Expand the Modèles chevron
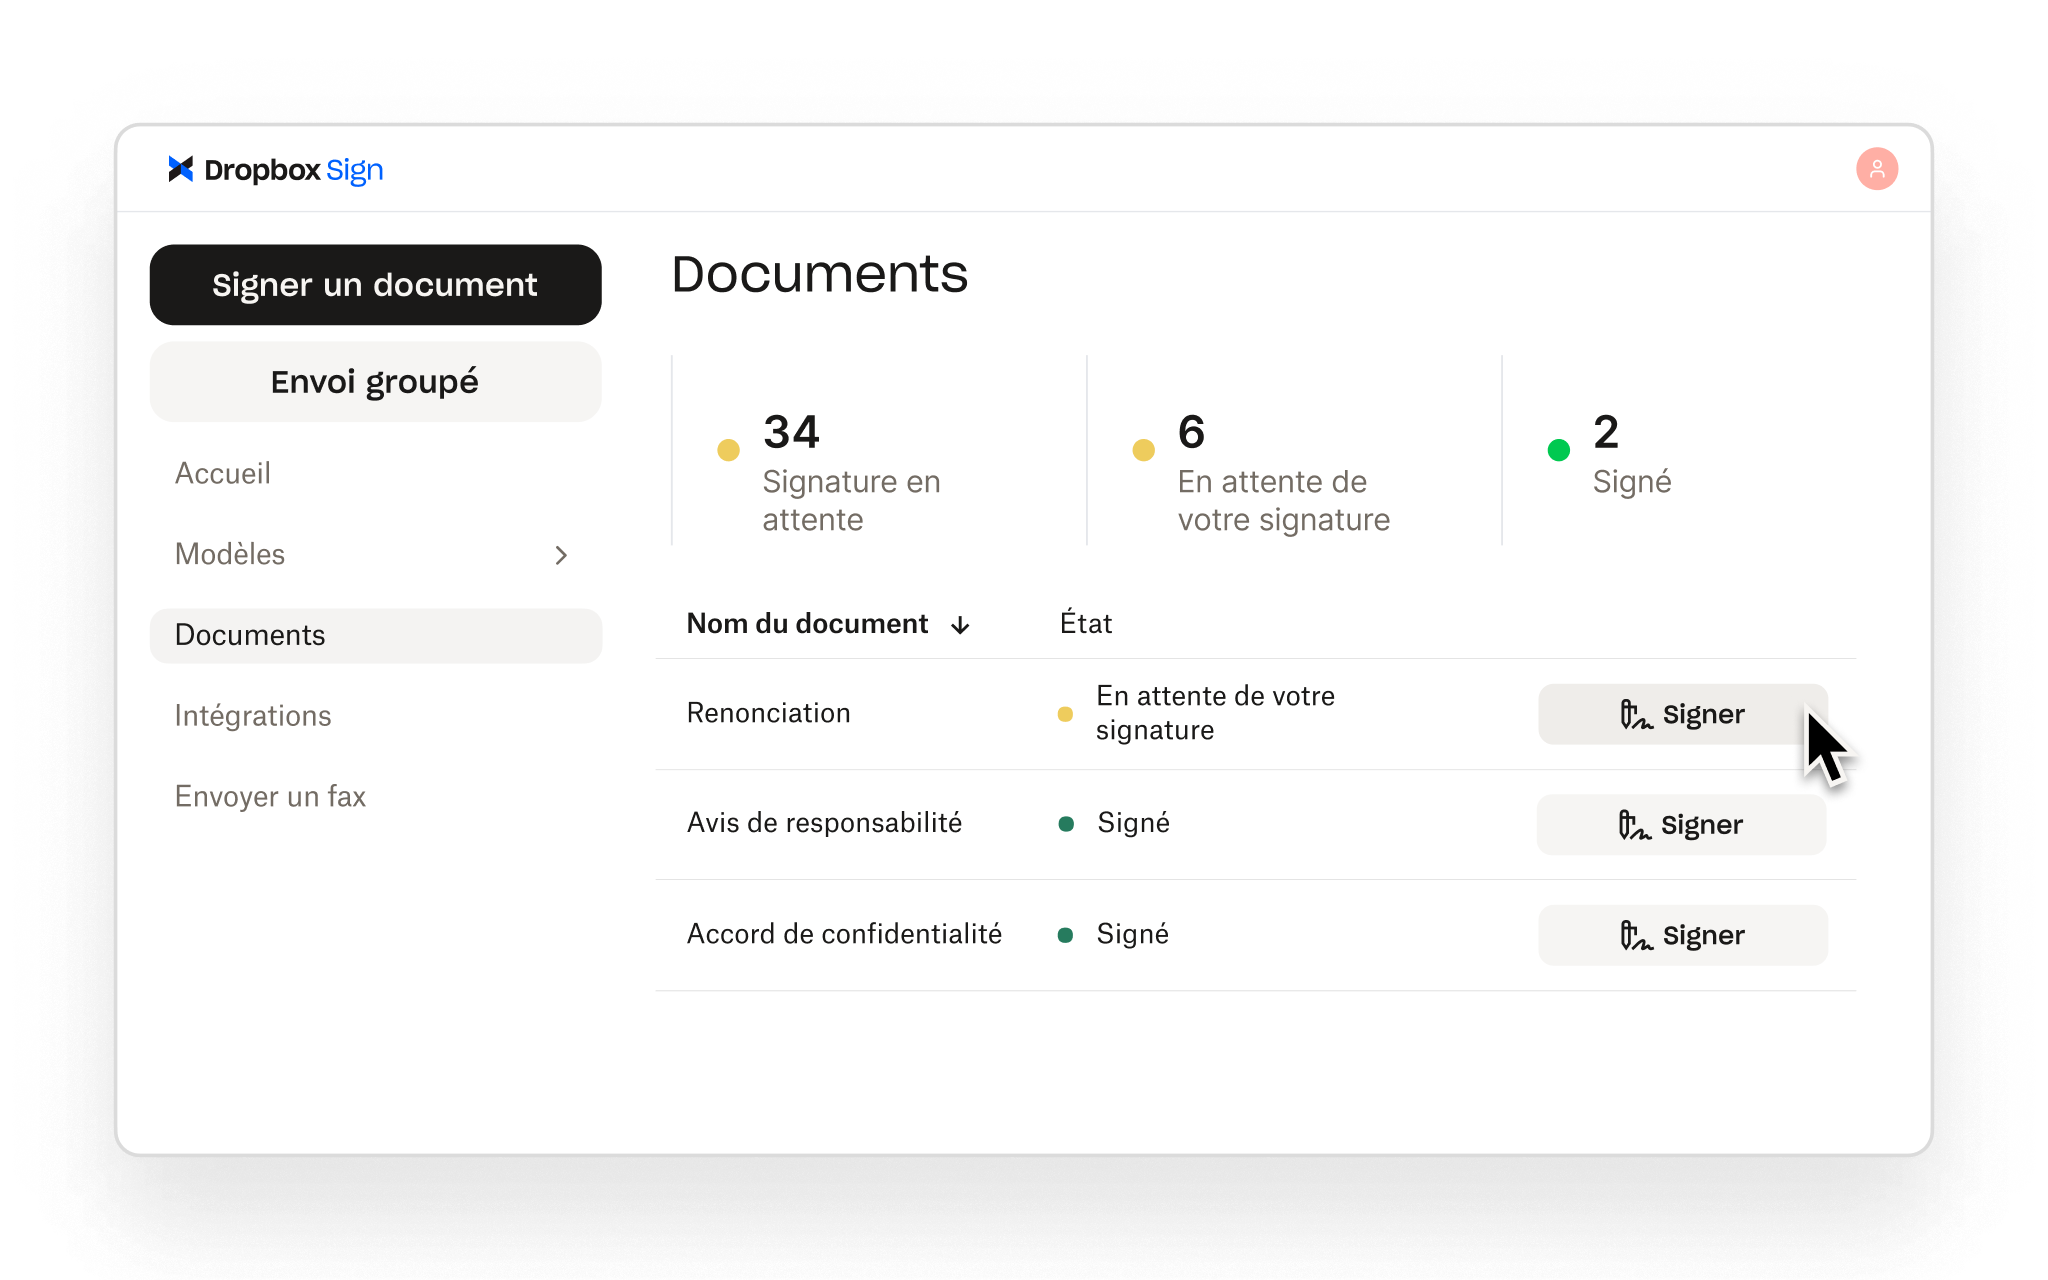 [x=561, y=555]
